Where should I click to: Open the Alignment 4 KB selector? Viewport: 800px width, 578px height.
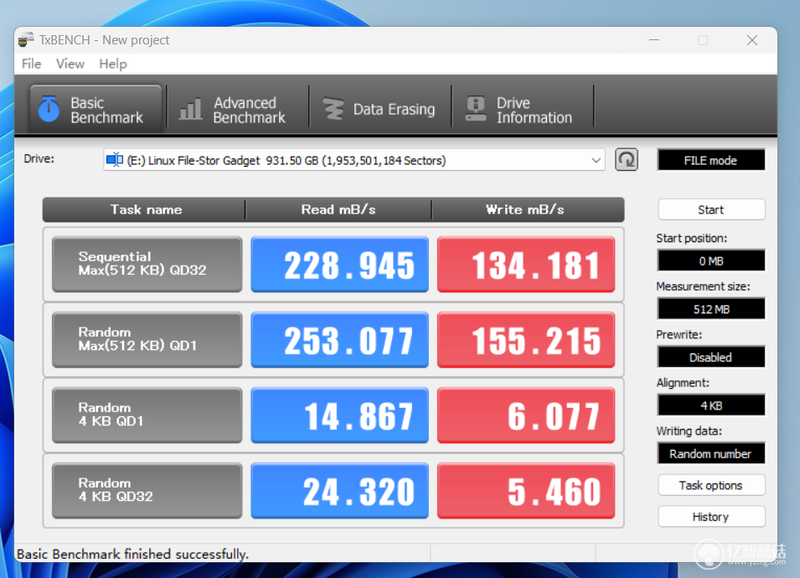(711, 406)
